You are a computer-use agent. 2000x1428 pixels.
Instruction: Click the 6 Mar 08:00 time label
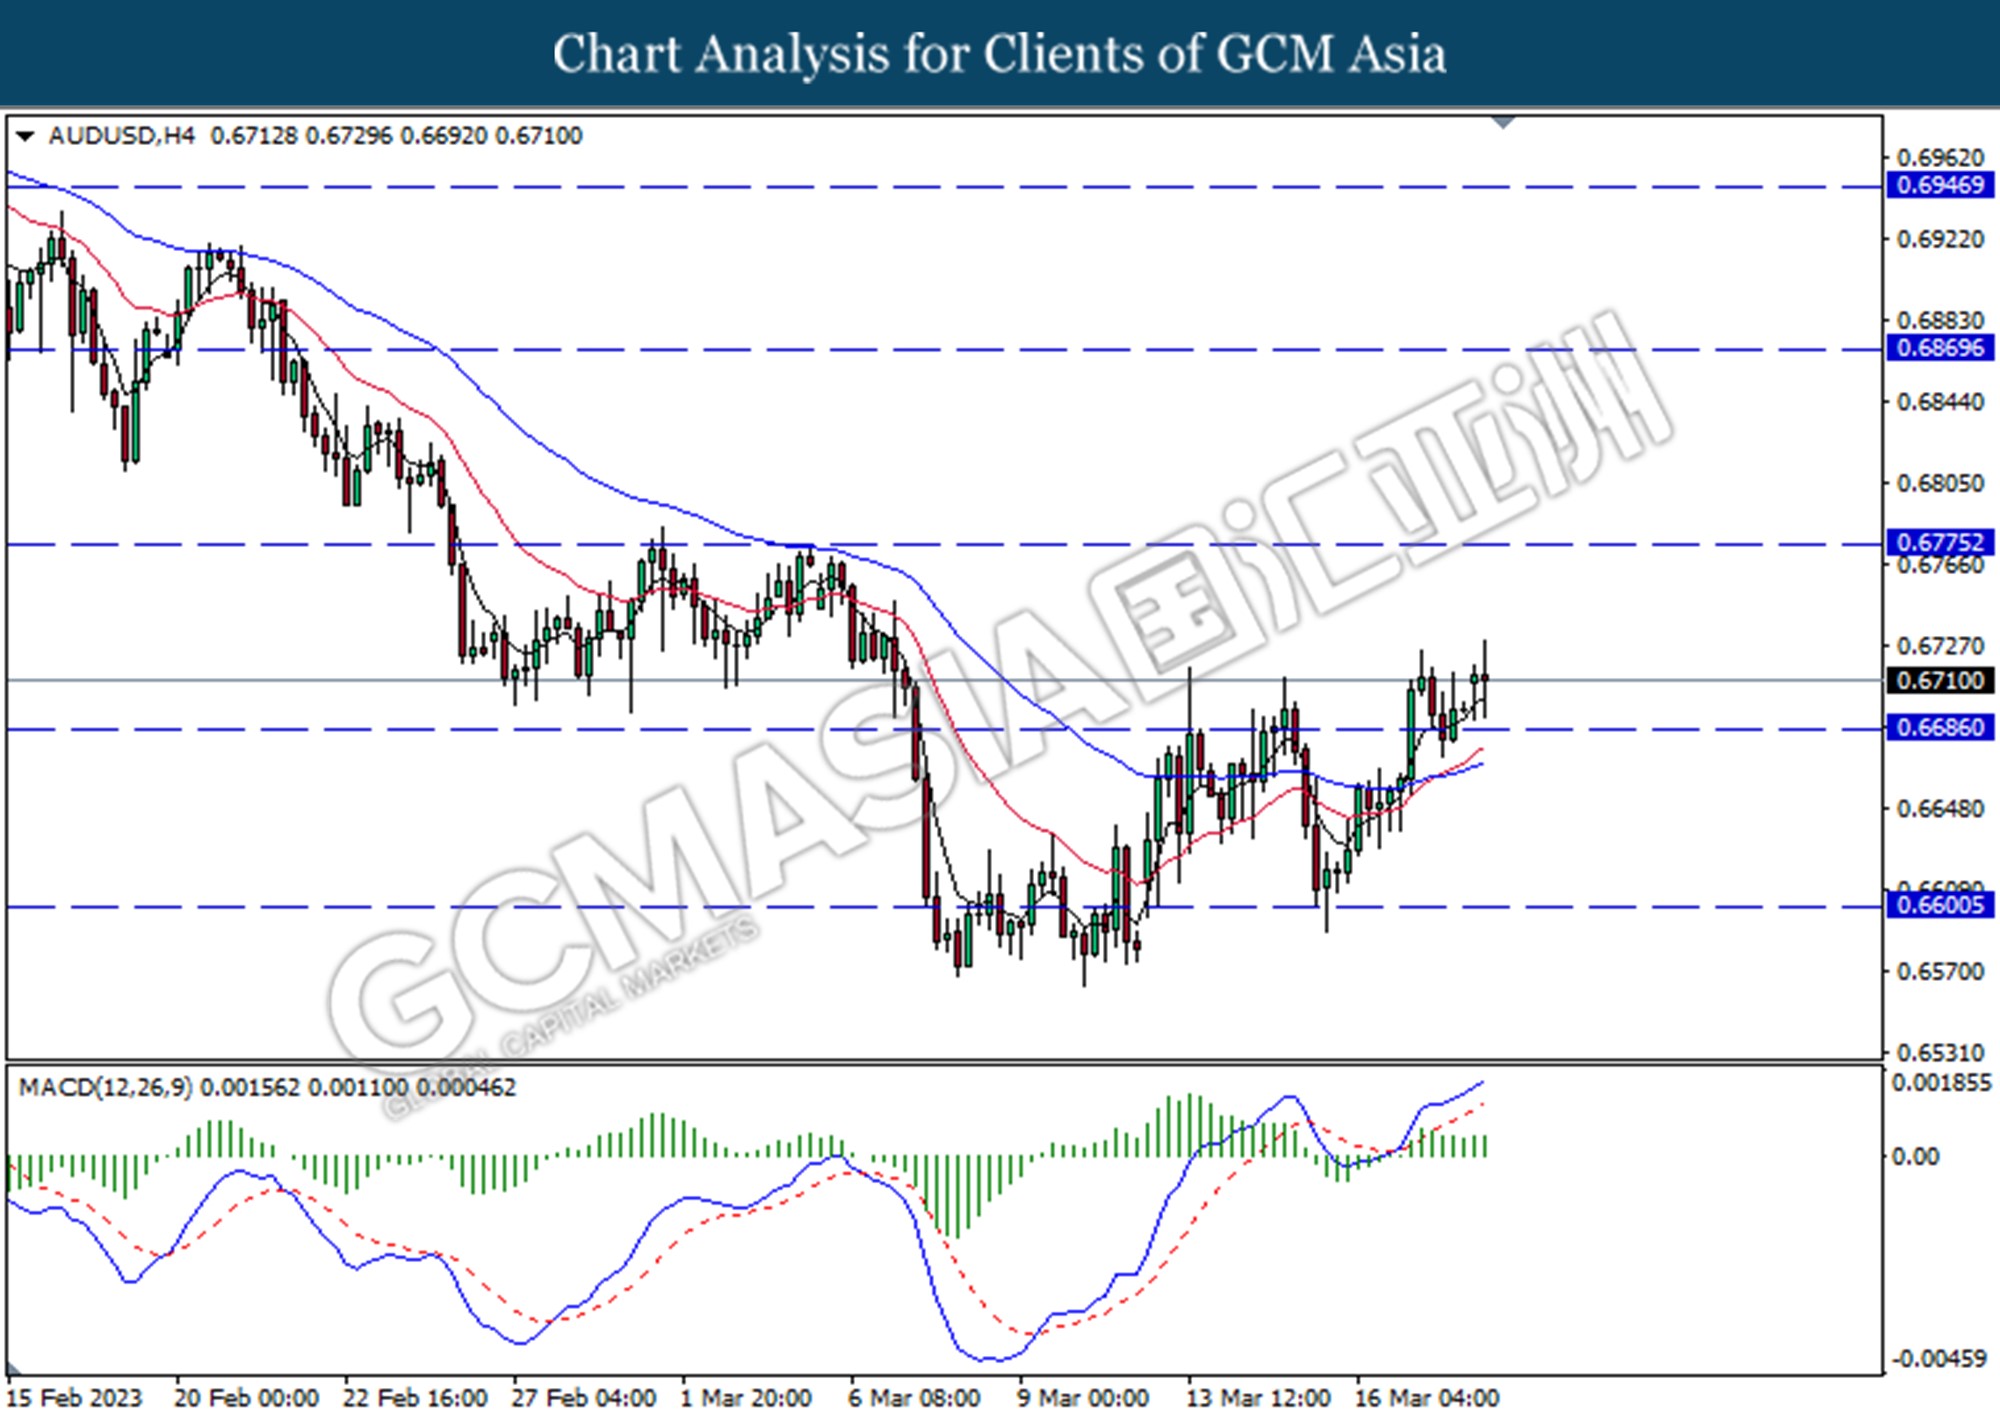(x=914, y=1398)
